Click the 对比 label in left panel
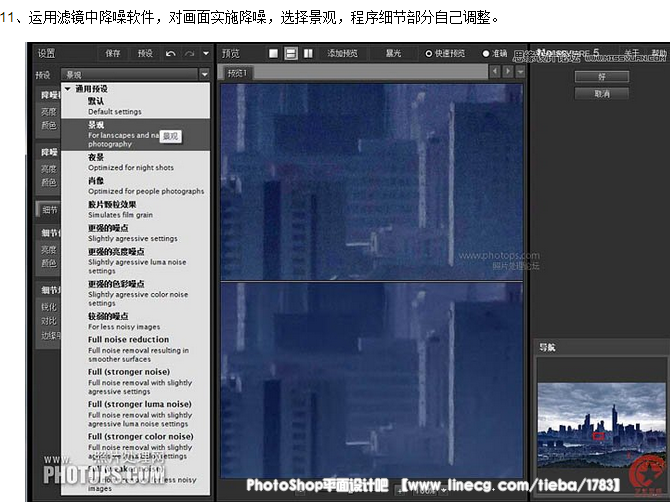 tap(49, 321)
